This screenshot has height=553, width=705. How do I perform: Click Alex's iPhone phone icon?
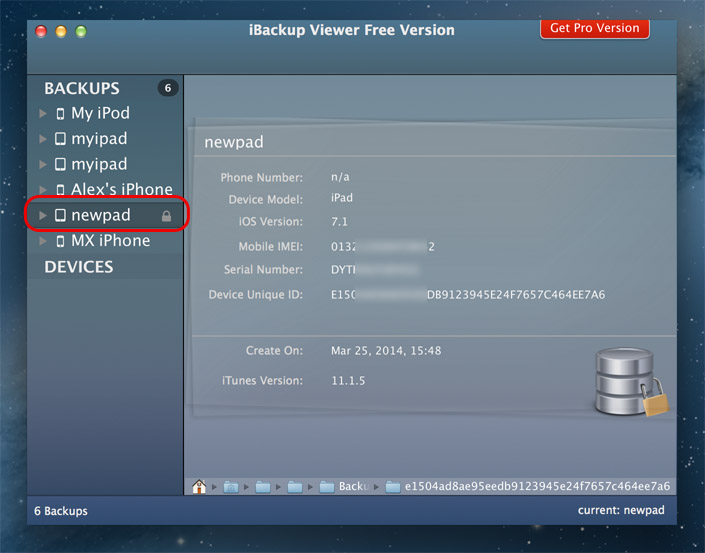[60, 190]
